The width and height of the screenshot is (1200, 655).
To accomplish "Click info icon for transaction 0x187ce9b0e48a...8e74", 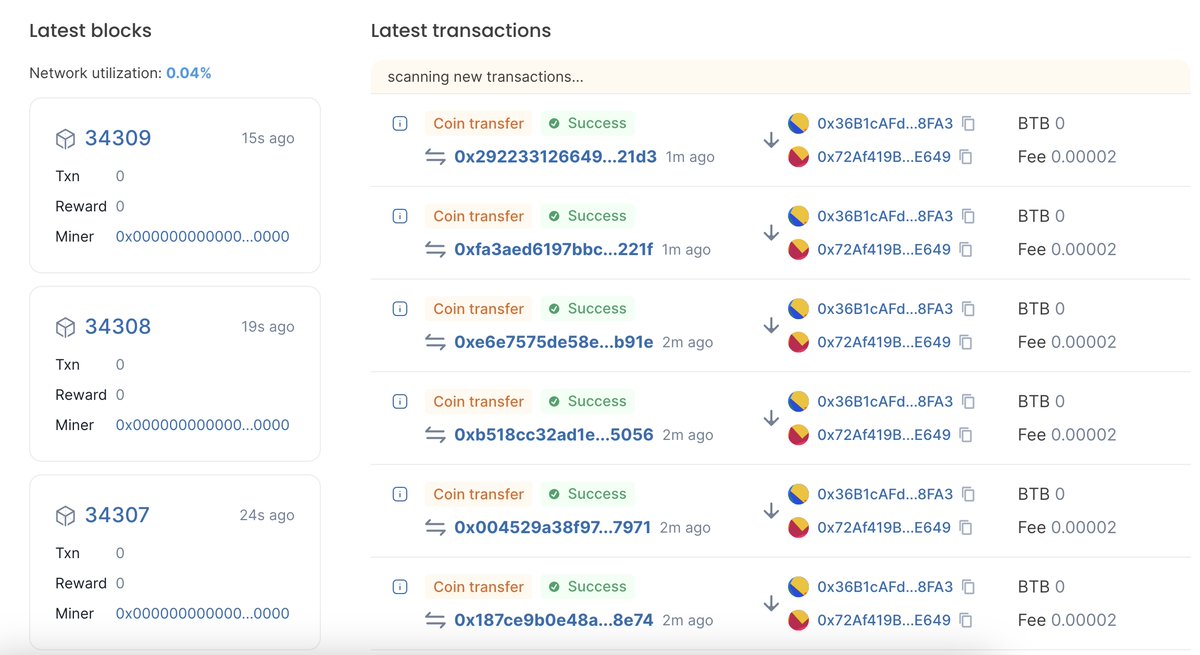I will click(400, 587).
